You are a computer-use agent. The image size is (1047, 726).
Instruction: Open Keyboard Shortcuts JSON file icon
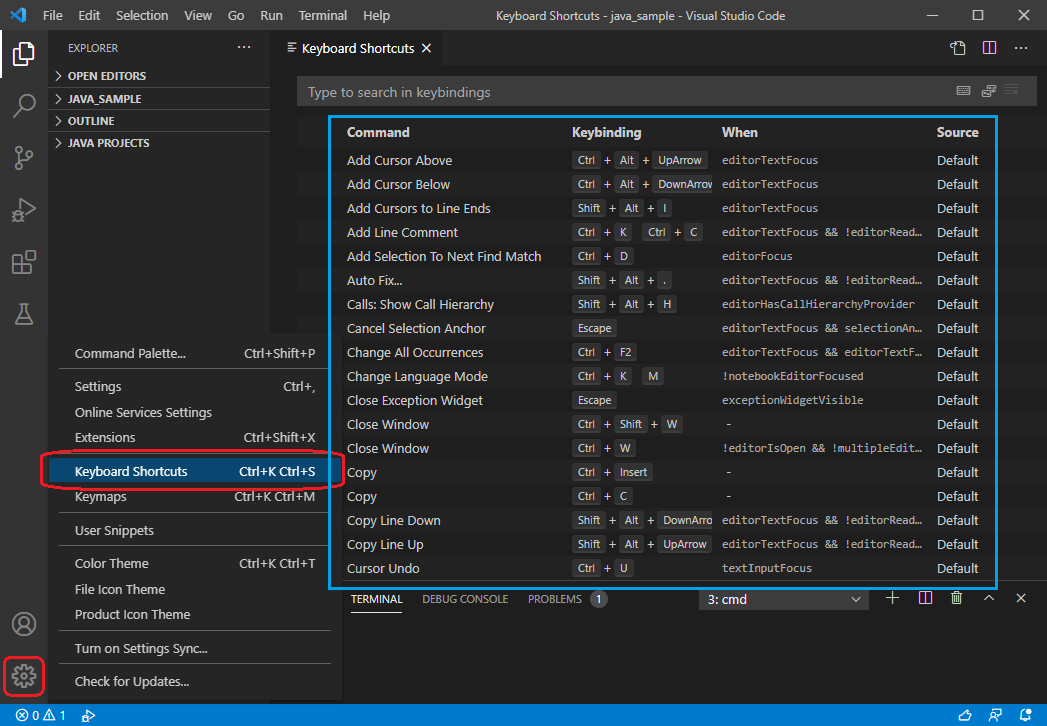pos(958,48)
